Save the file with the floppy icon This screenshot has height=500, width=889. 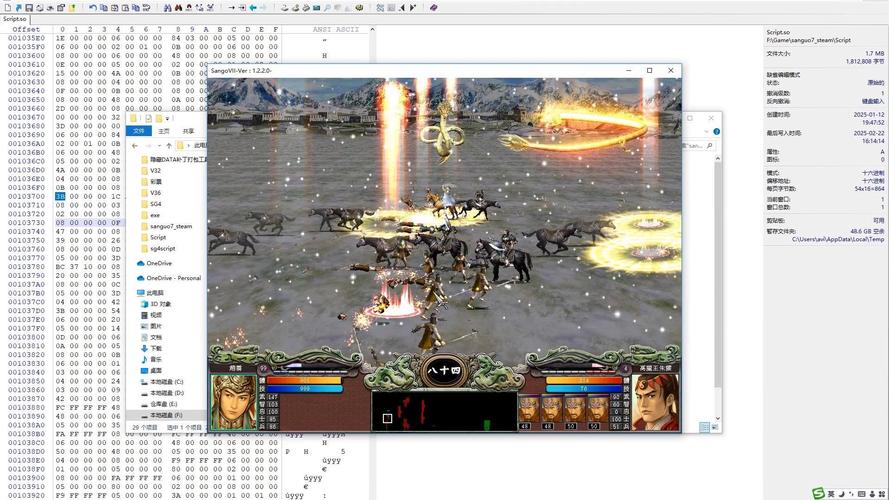[29, 8]
